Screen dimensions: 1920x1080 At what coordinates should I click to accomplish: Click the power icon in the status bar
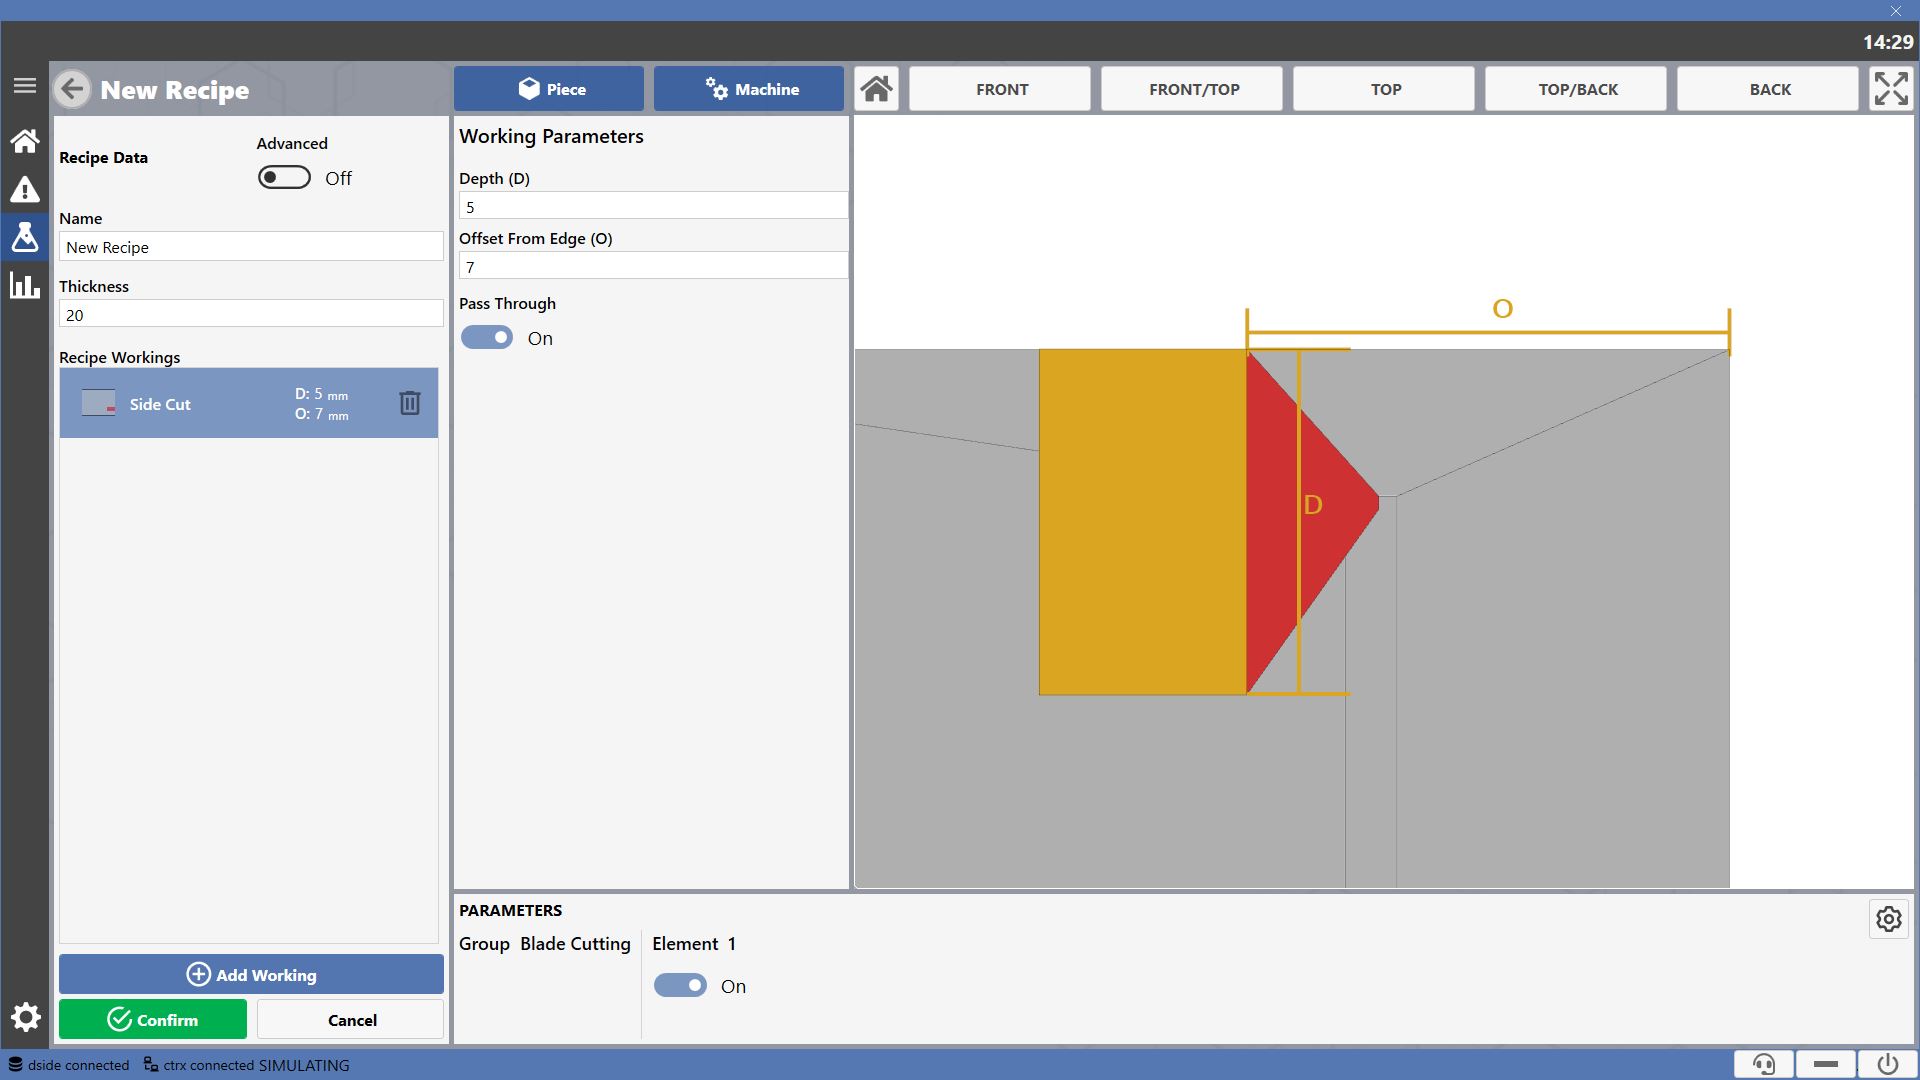[x=1888, y=1064]
